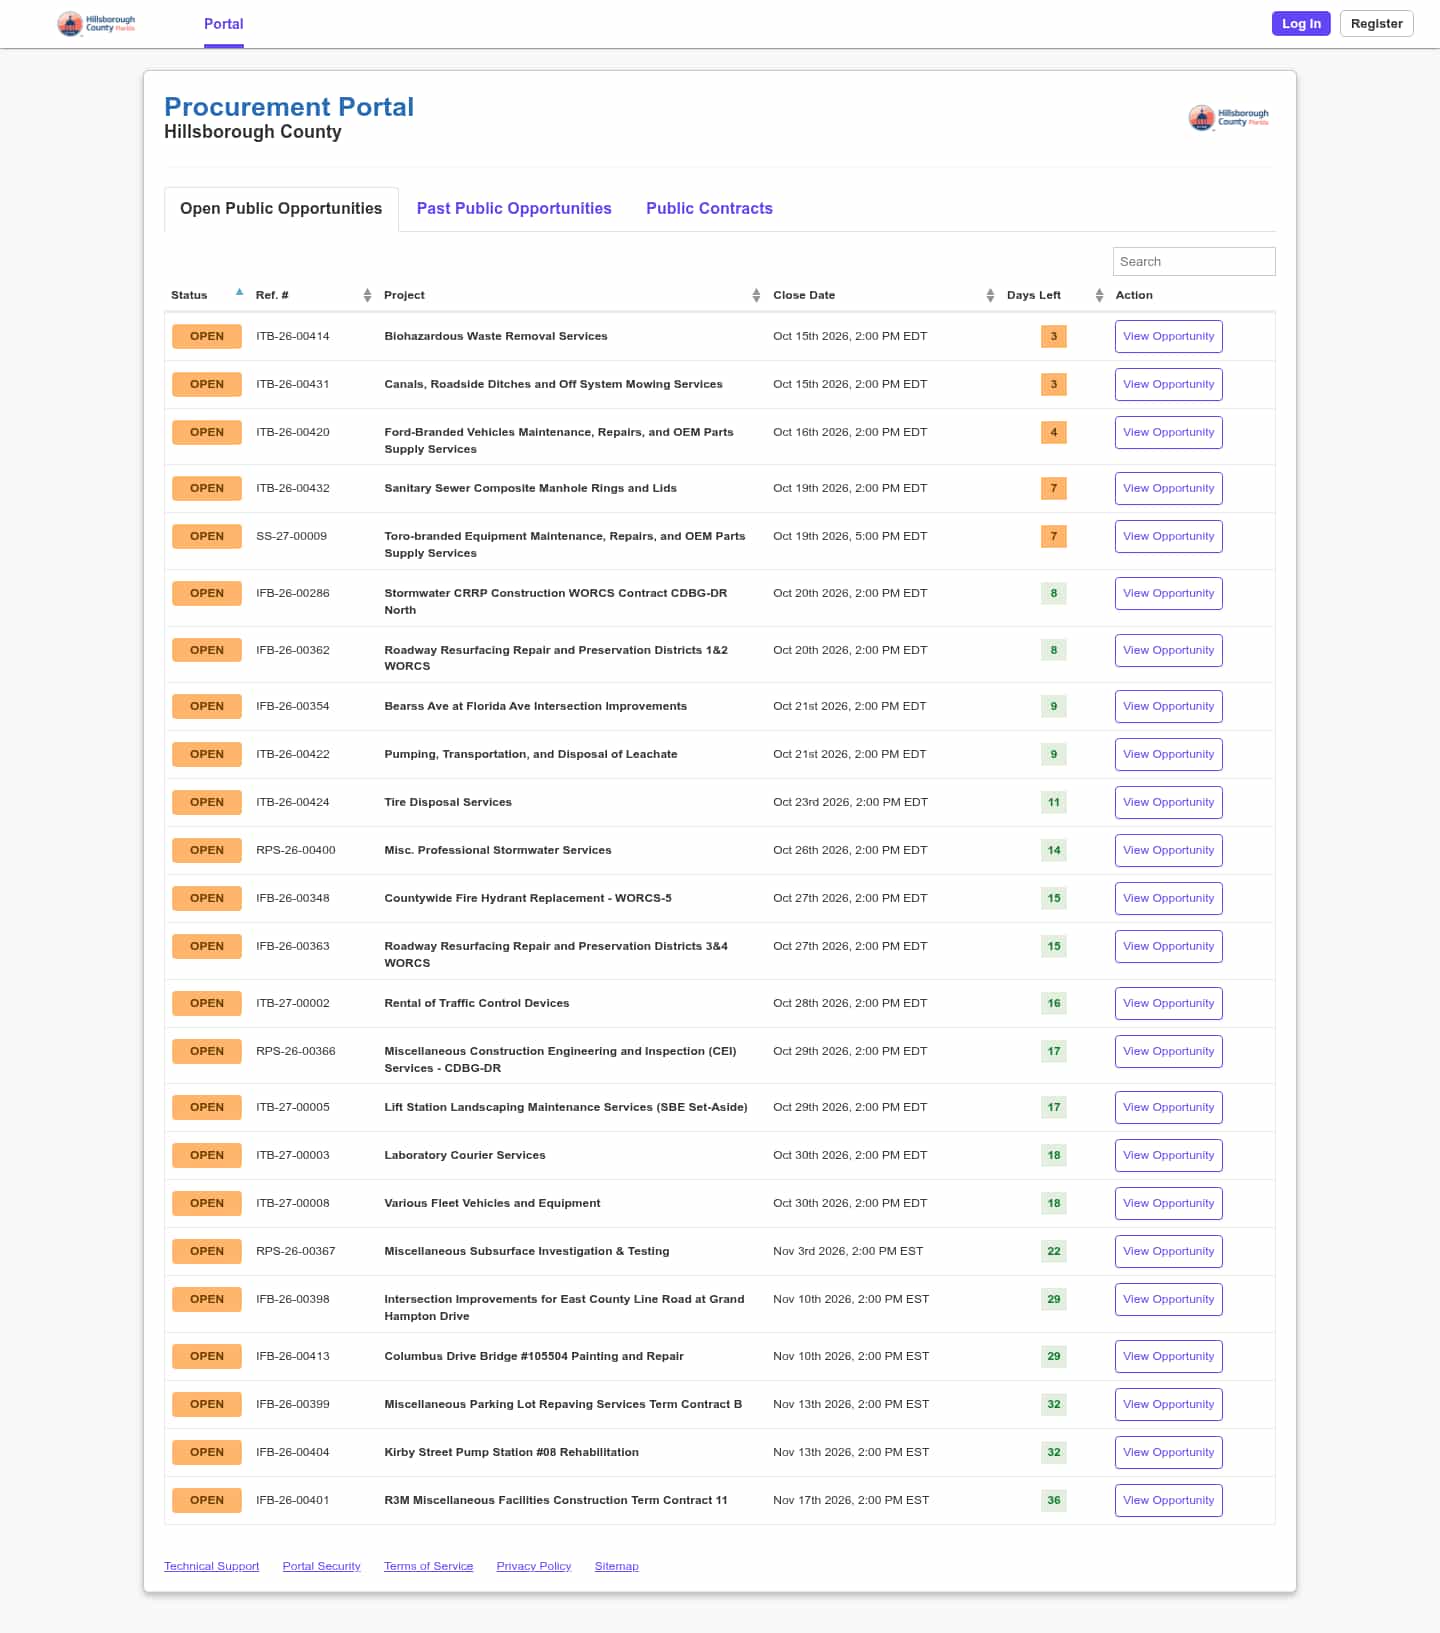View opportunity for Biohazardous Waste Removal Services
The width and height of the screenshot is (1440, 1633).
click(1168, 336)
